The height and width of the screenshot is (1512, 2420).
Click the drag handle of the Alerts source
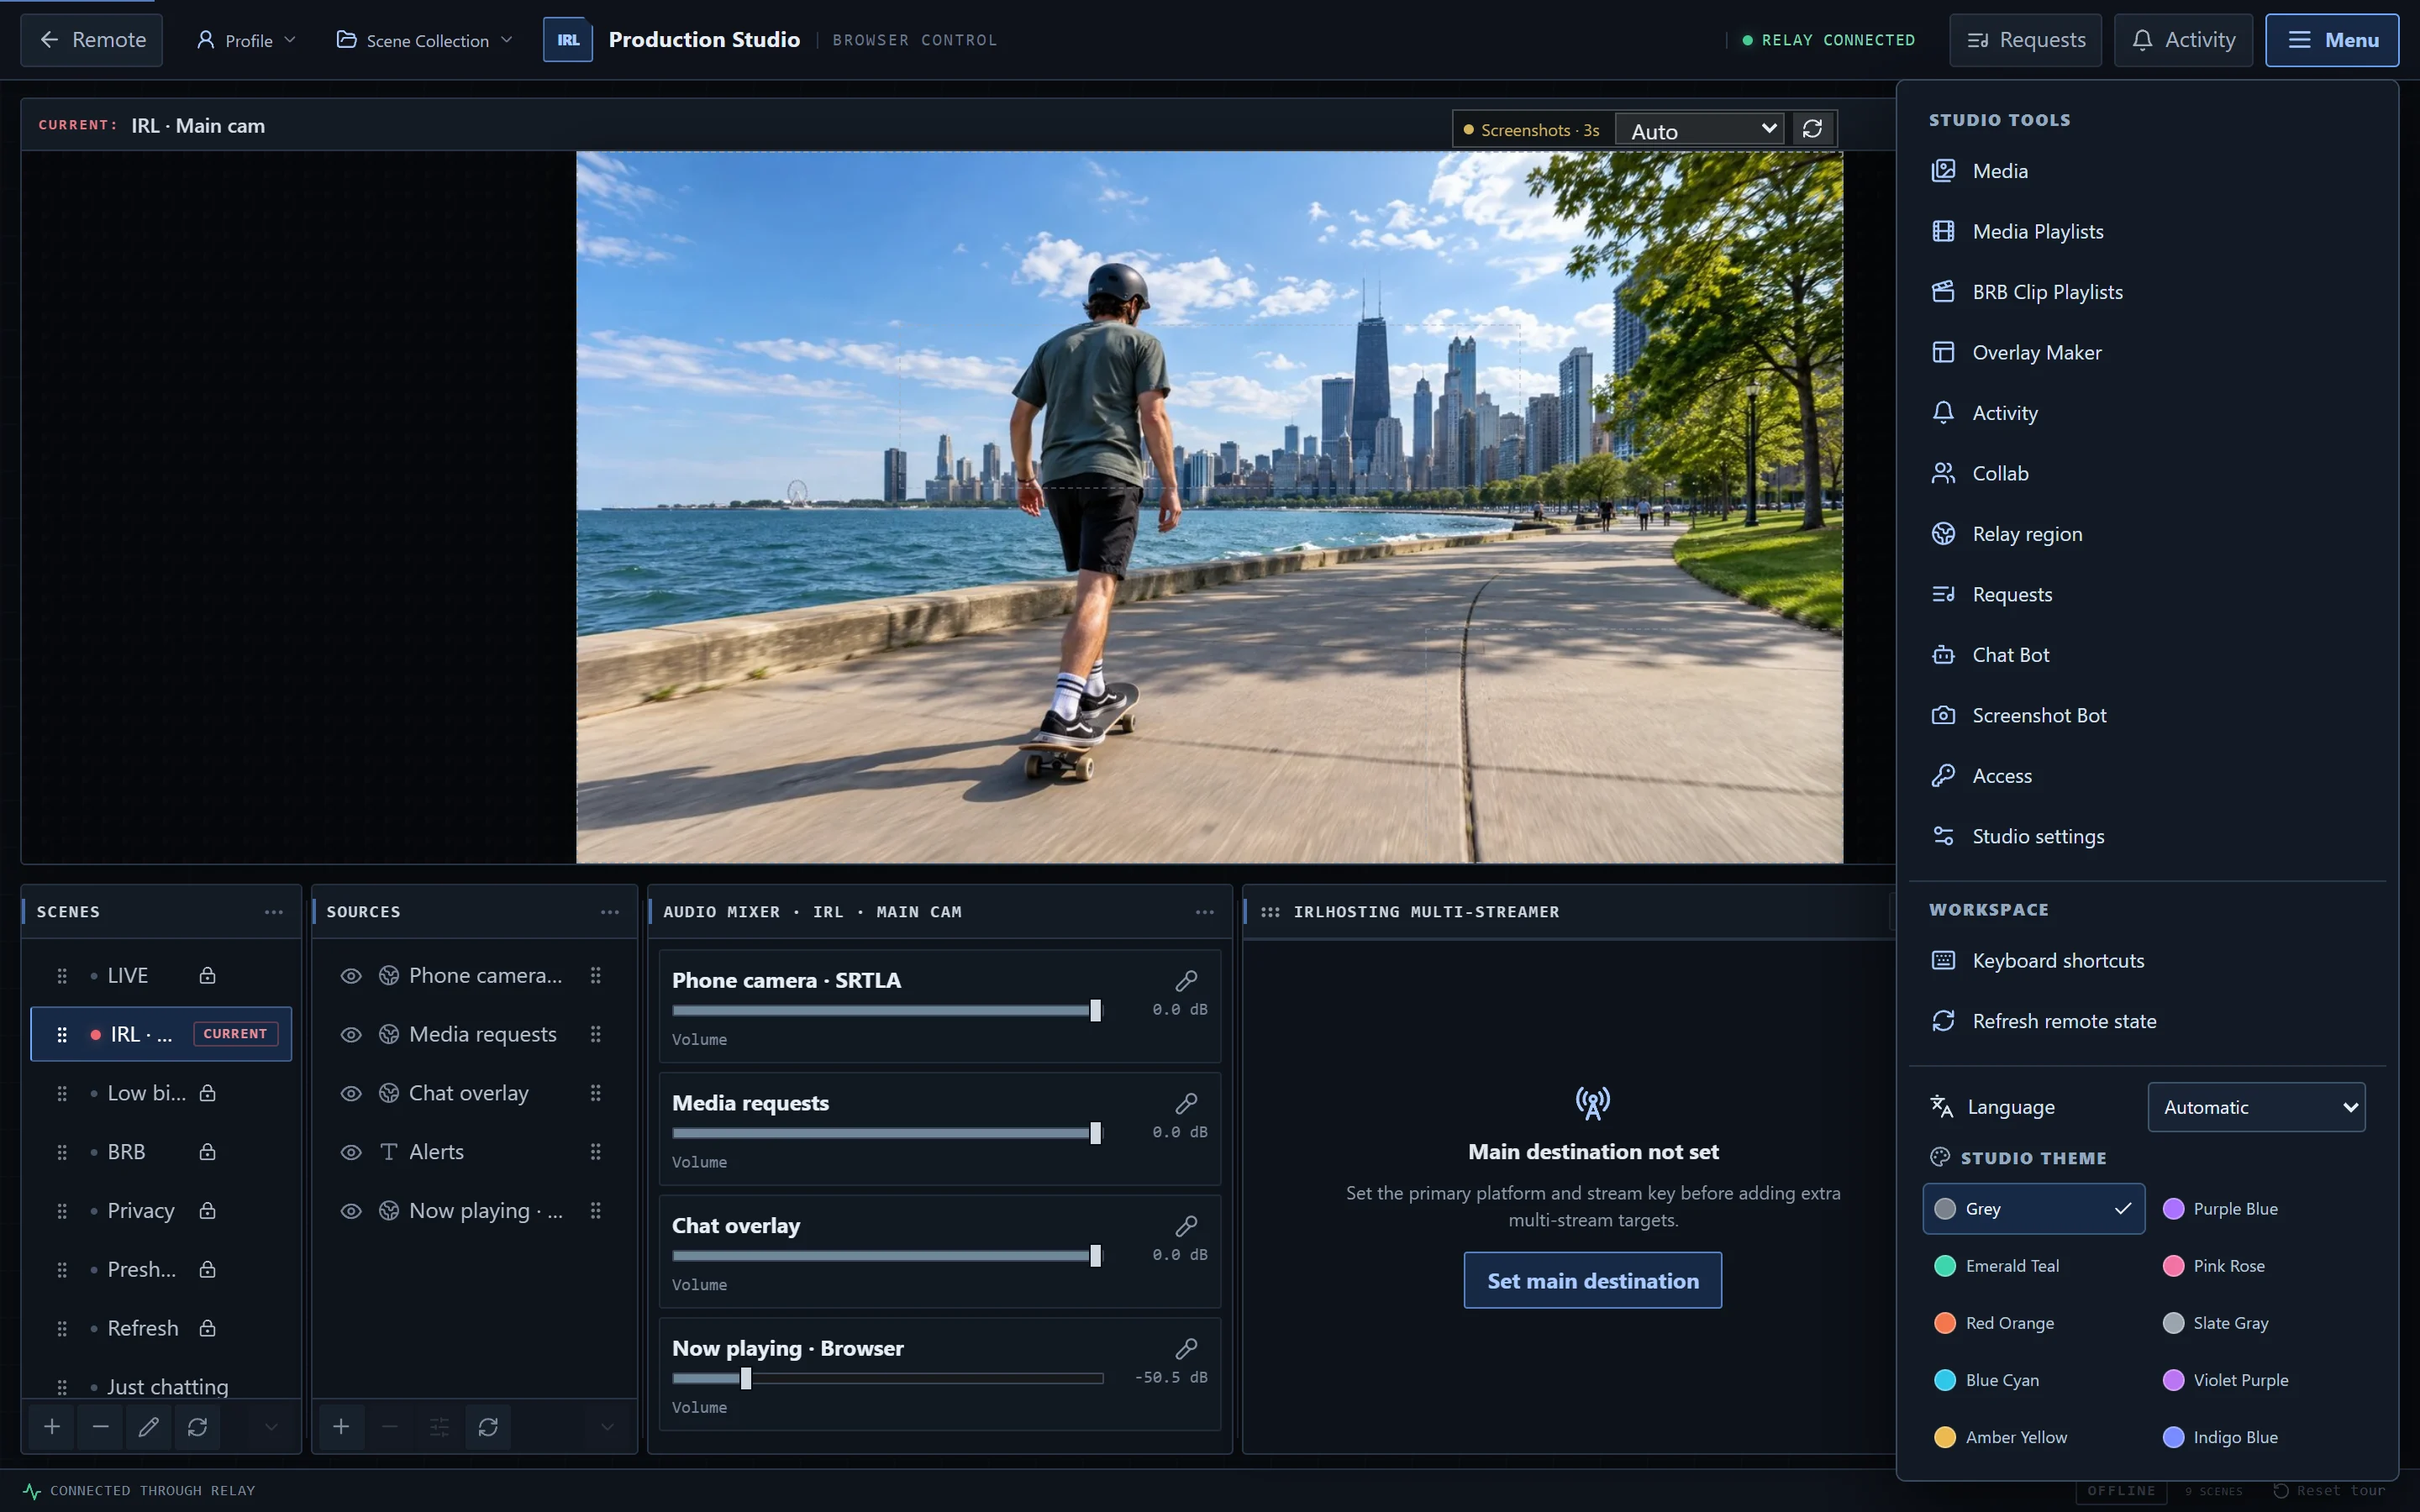click(596, 1152)
